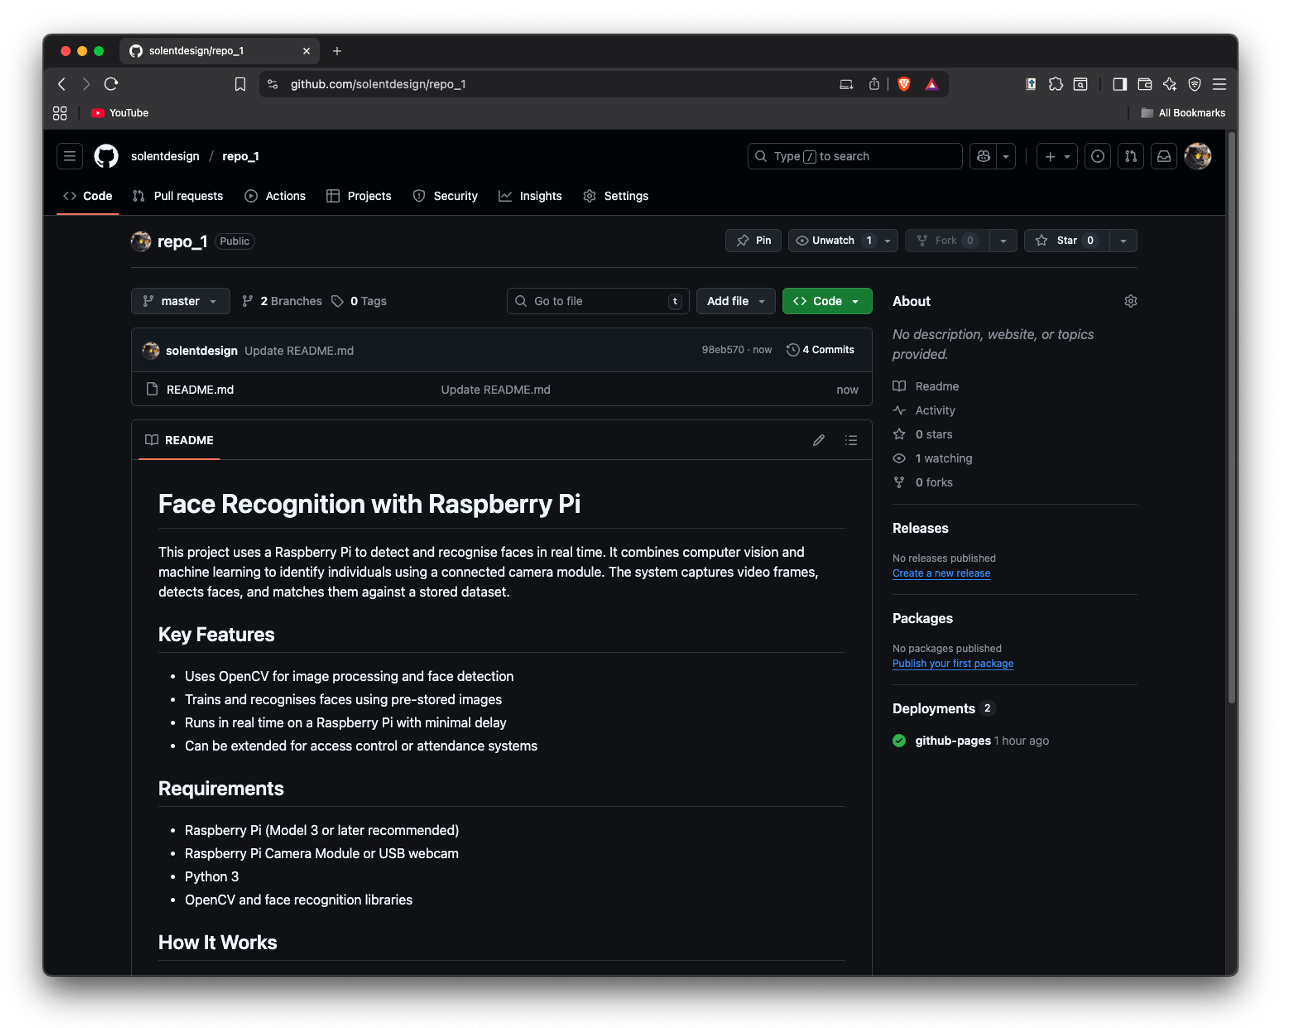The width and height of the screenshot is (1306, 1028).
Task: Open the issues icon in header
Action: pos(1098,156)
